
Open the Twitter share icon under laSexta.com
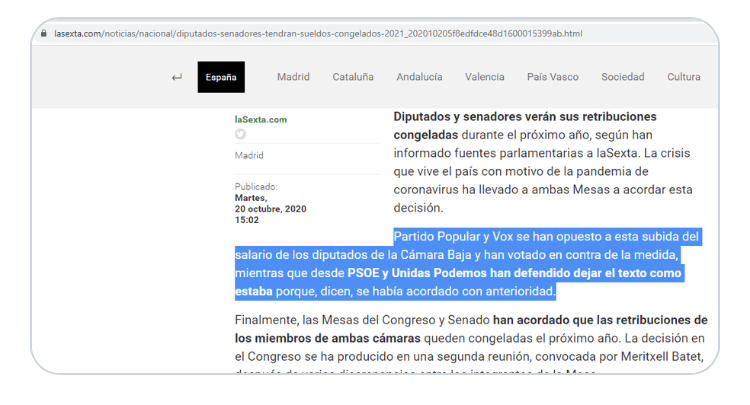click(240, 134)
